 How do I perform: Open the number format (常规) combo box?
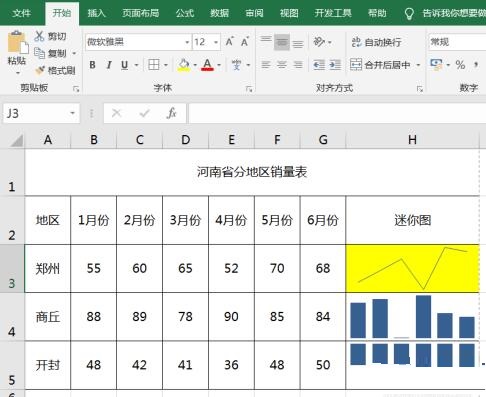coord(457,42)
